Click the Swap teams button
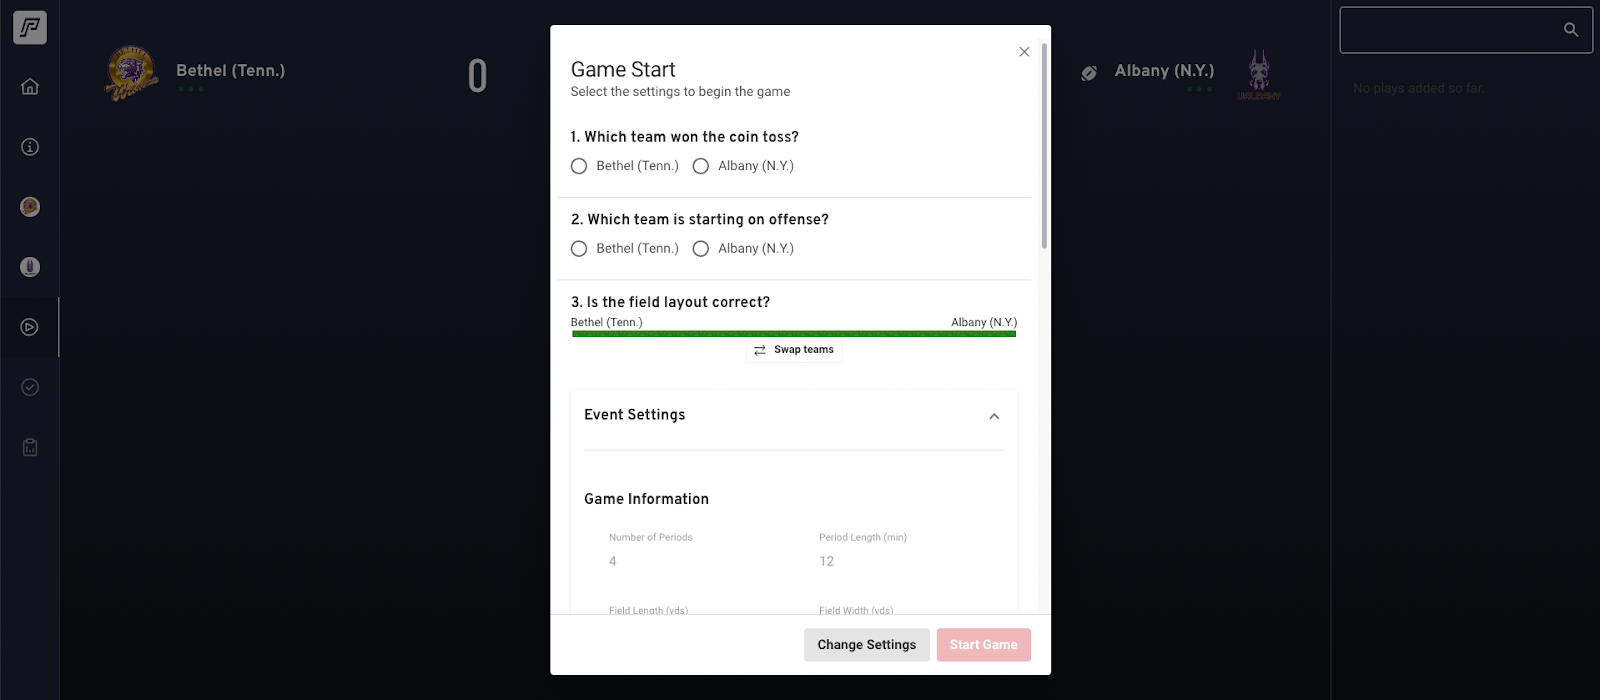 click(x=794, y=350)
